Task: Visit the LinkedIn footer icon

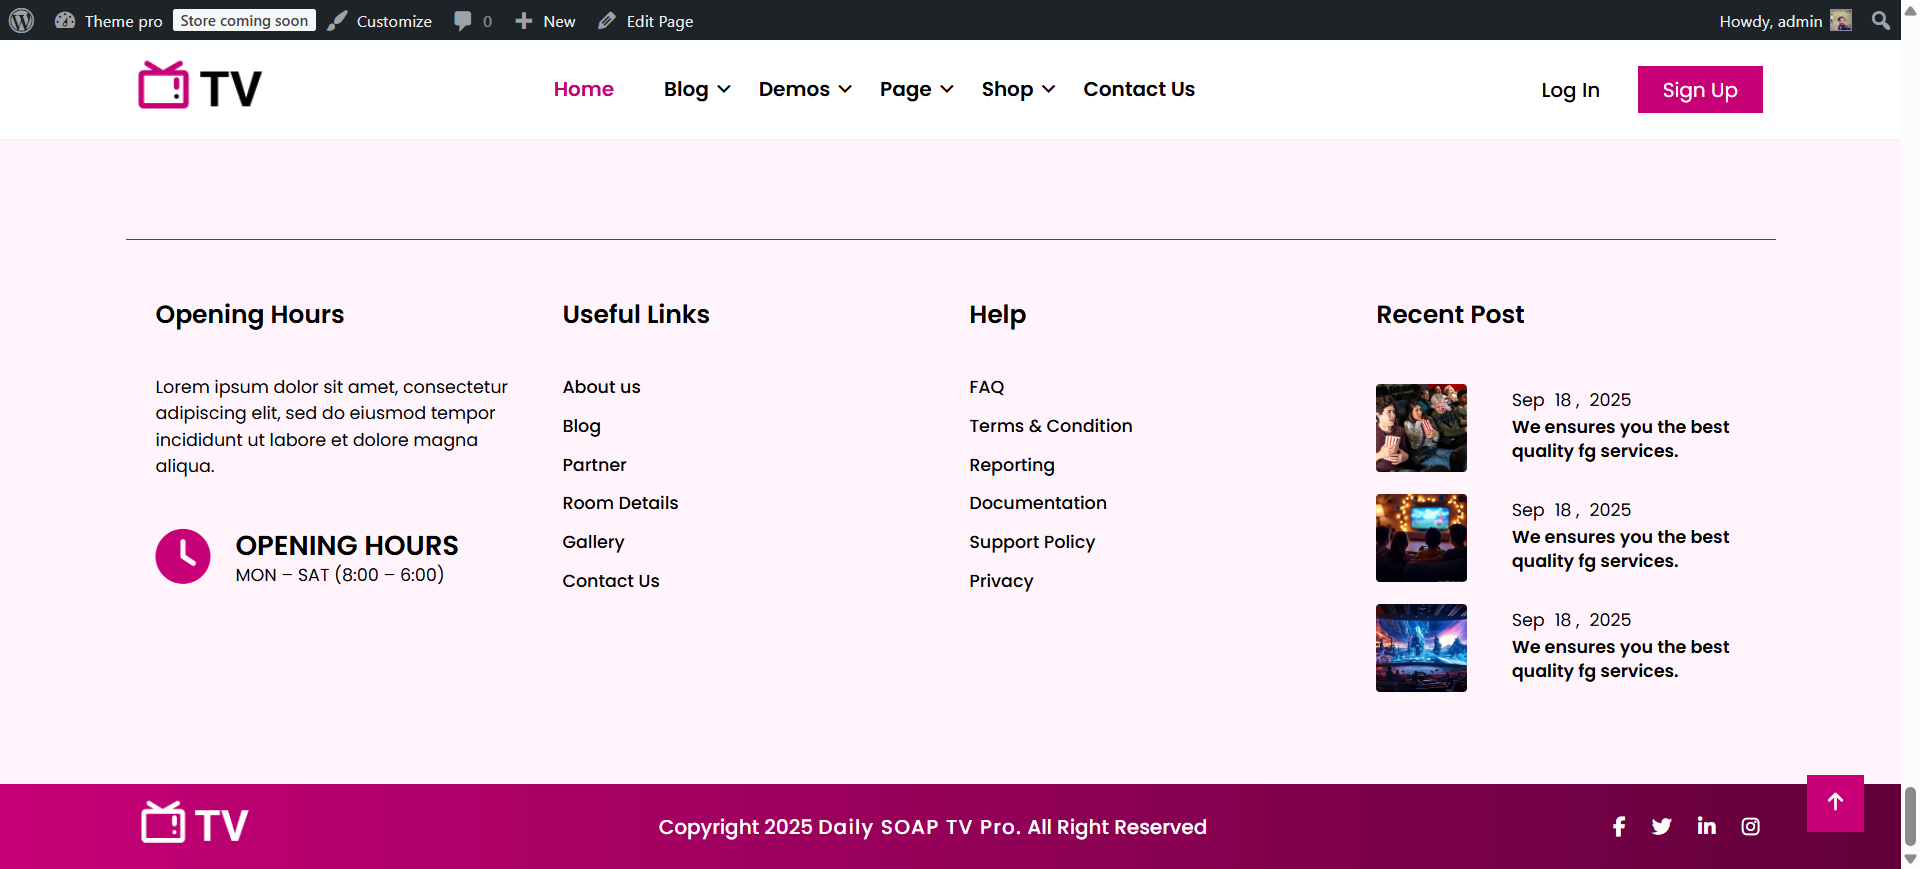Action: click(x=1706, y=826)
